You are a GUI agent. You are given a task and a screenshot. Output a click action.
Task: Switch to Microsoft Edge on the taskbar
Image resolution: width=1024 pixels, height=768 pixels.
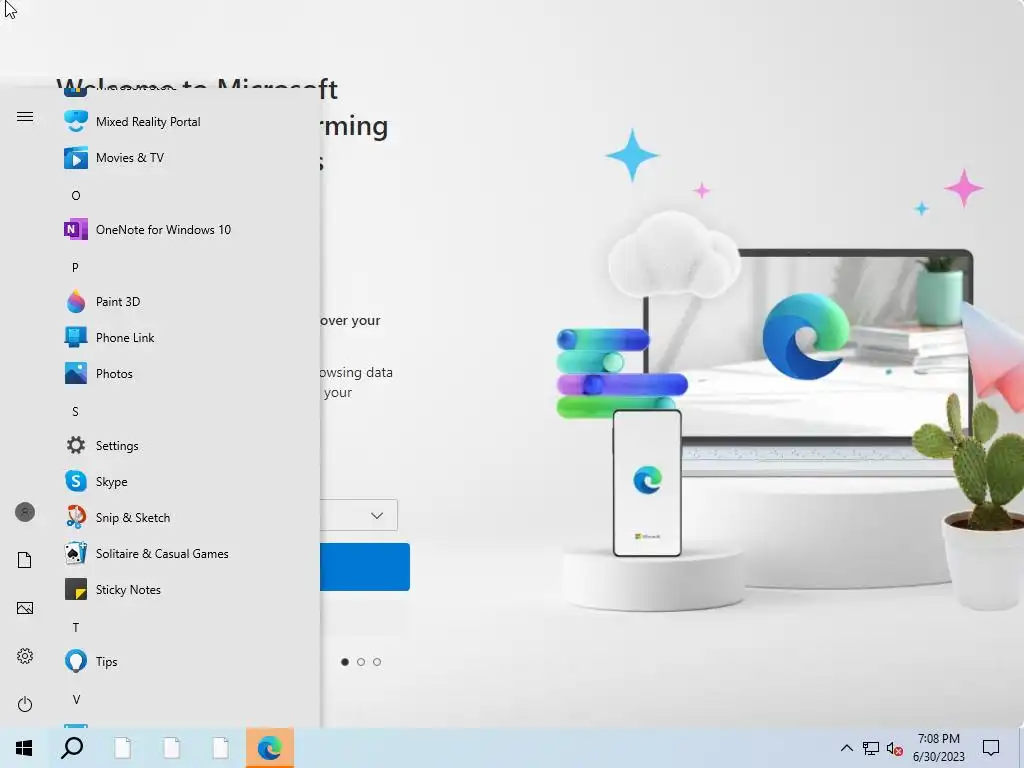pyautogui.click(x=270, y=748)
